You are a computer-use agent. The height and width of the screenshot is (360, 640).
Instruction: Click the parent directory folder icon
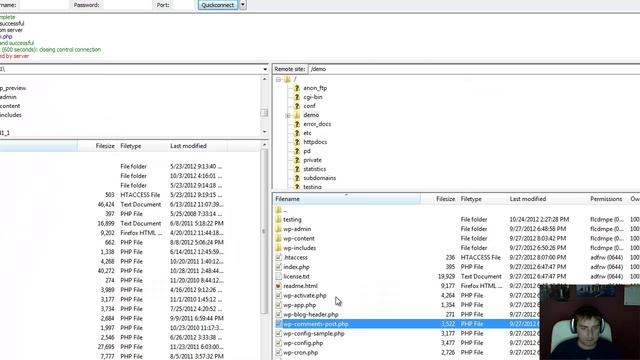[278, 210]
